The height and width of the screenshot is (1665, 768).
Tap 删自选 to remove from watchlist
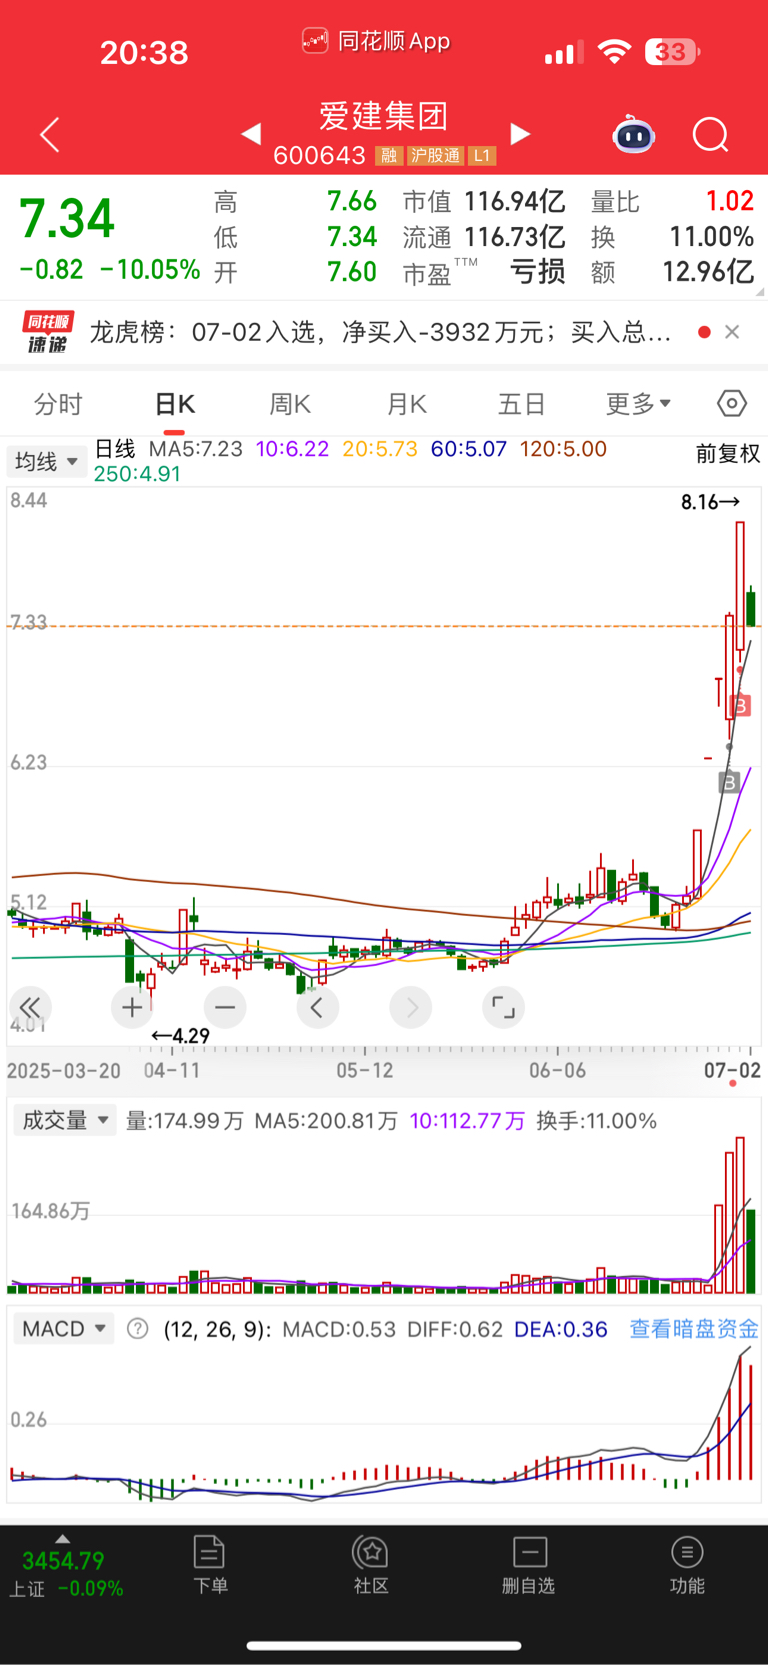[x=529, y=1565]
